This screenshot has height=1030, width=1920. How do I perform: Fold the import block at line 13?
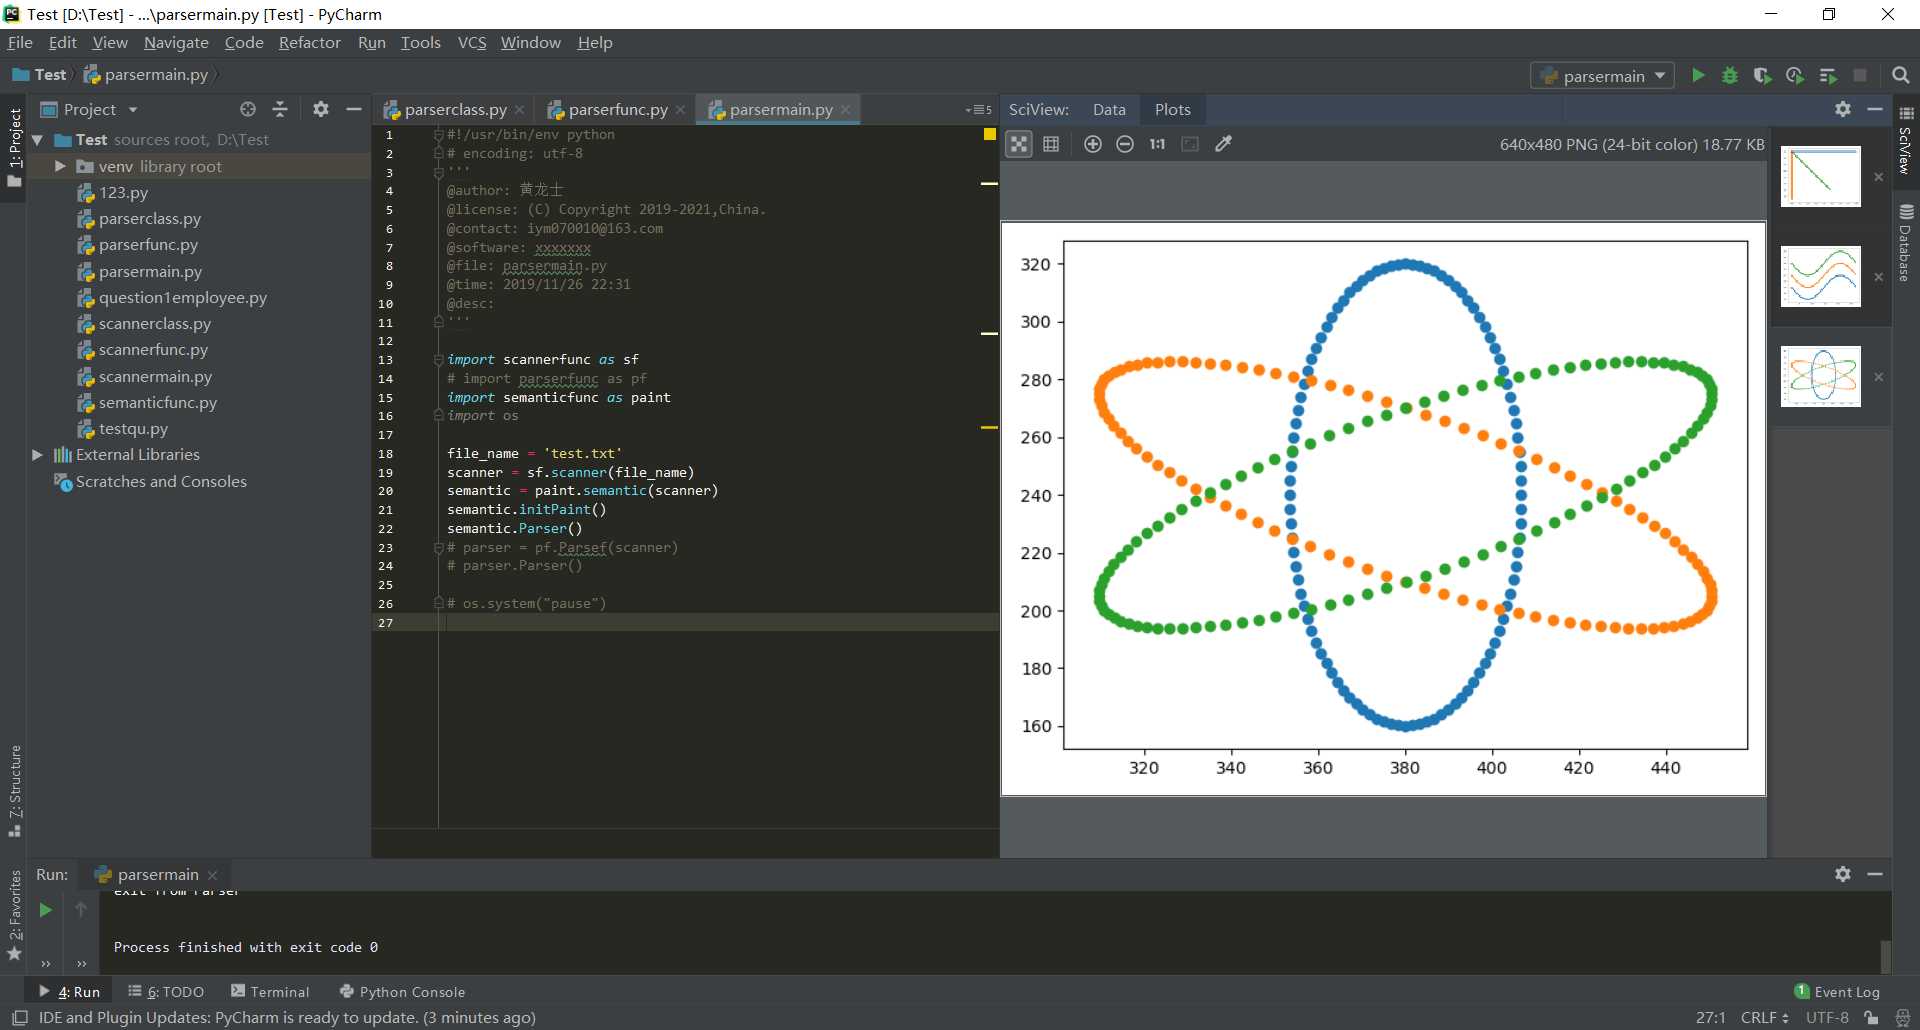438,359
